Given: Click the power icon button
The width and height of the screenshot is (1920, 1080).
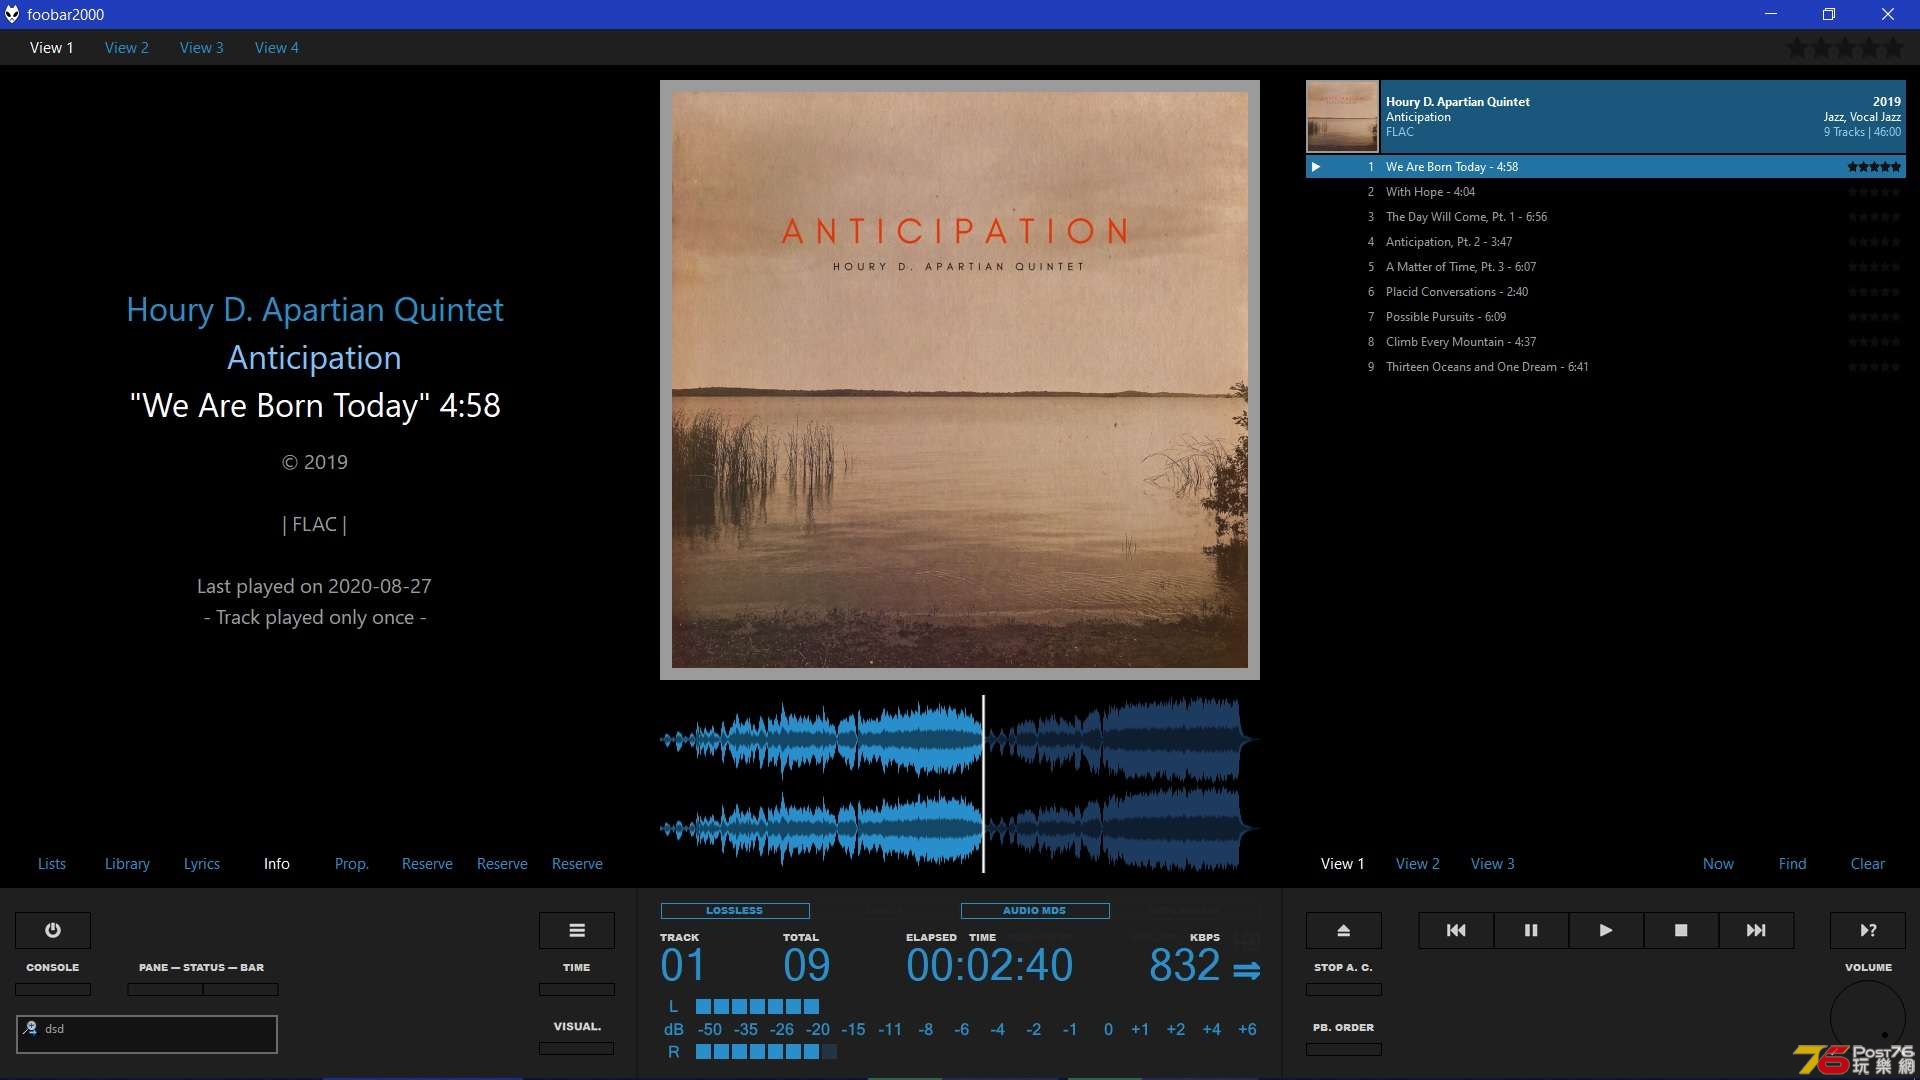Looking at the screenshot, I should point(53,930).
